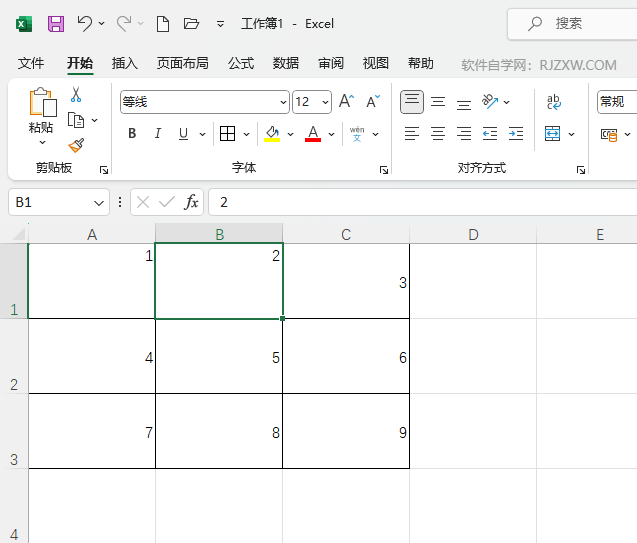
Task: Open the 文件 menu
Action: (31, 63)
